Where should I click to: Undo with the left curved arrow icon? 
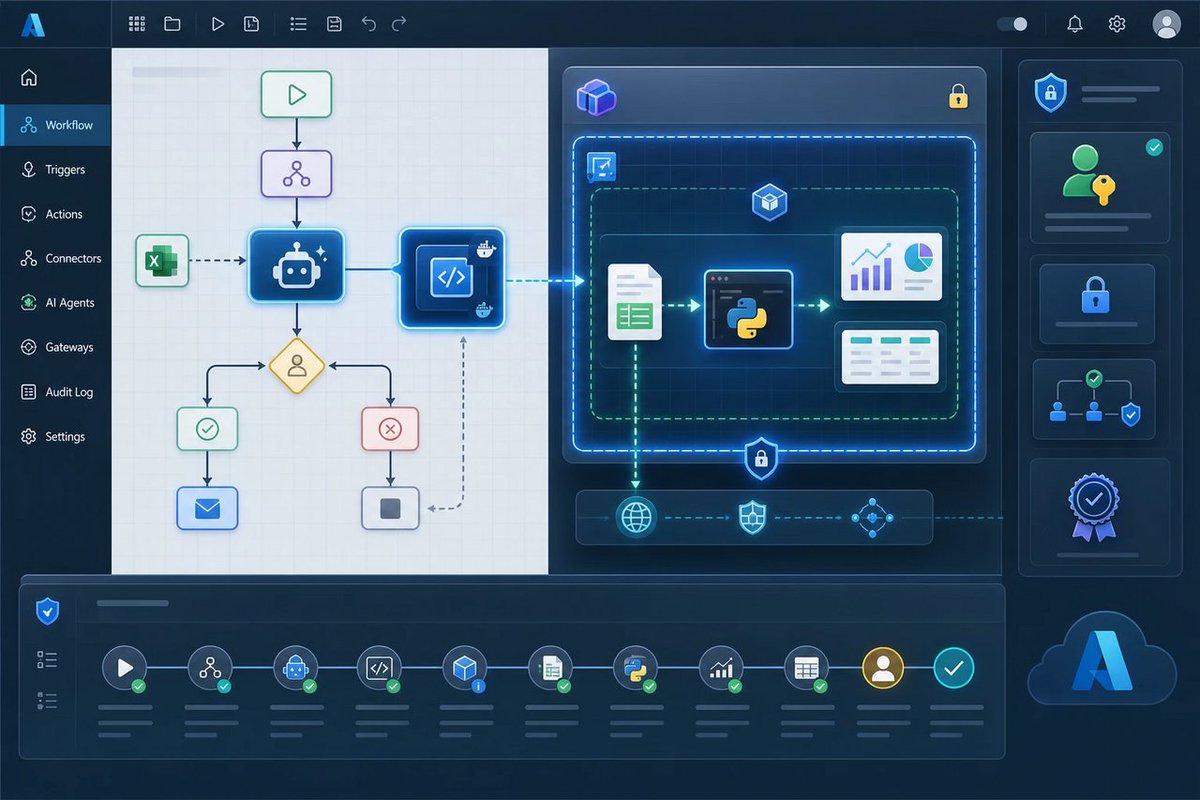(x=368, y=24)
